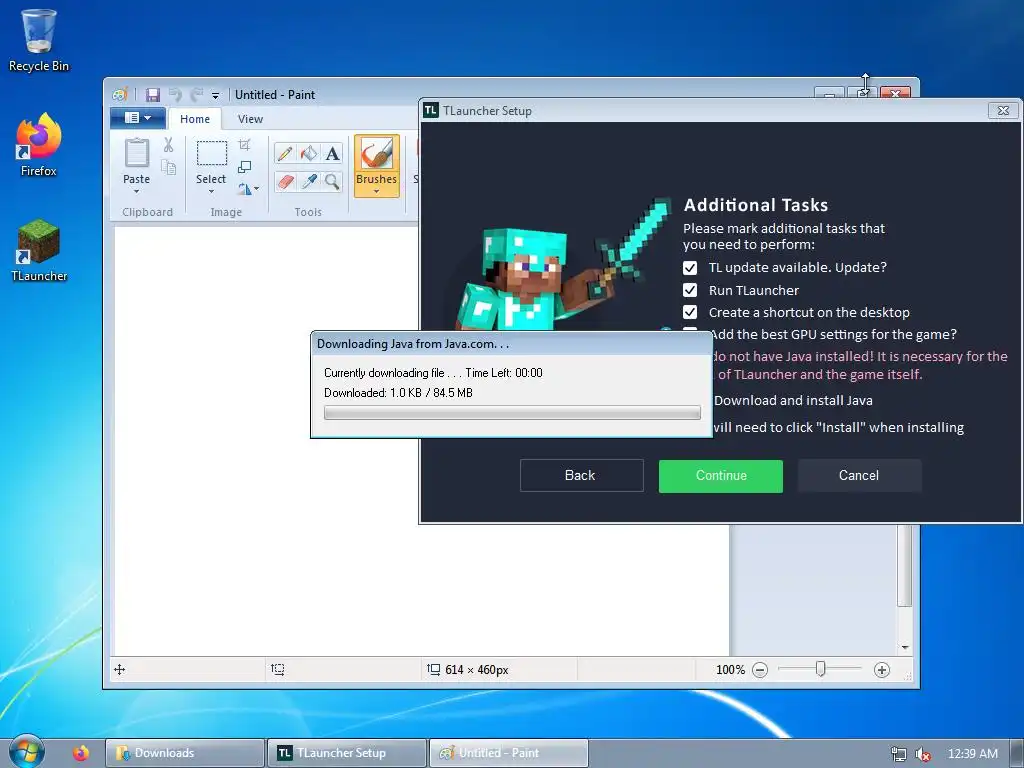Click the taskbar clock showing 12:39 AM

pyautogui.click(x=972, y=754)
